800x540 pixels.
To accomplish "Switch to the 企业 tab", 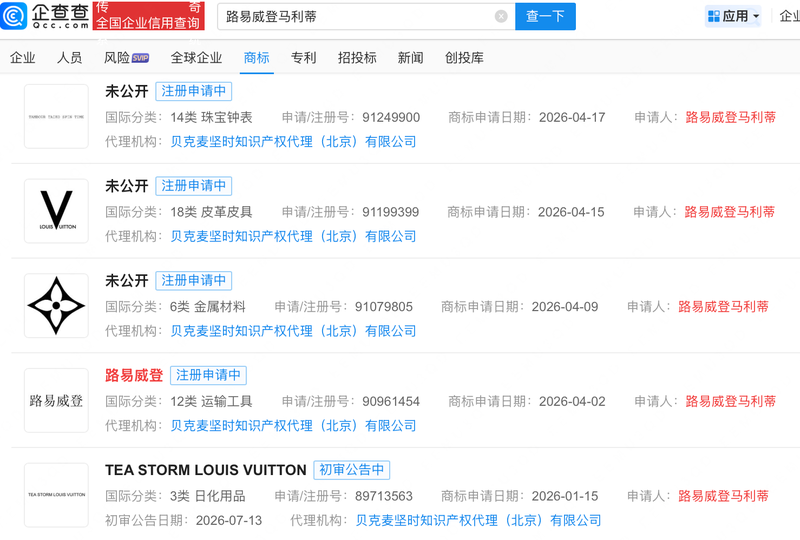I will coord(22,58).
